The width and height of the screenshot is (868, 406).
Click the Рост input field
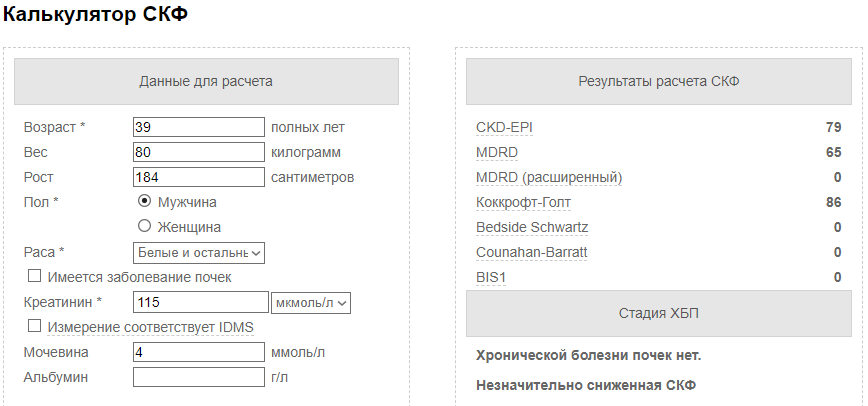(199, 177)
